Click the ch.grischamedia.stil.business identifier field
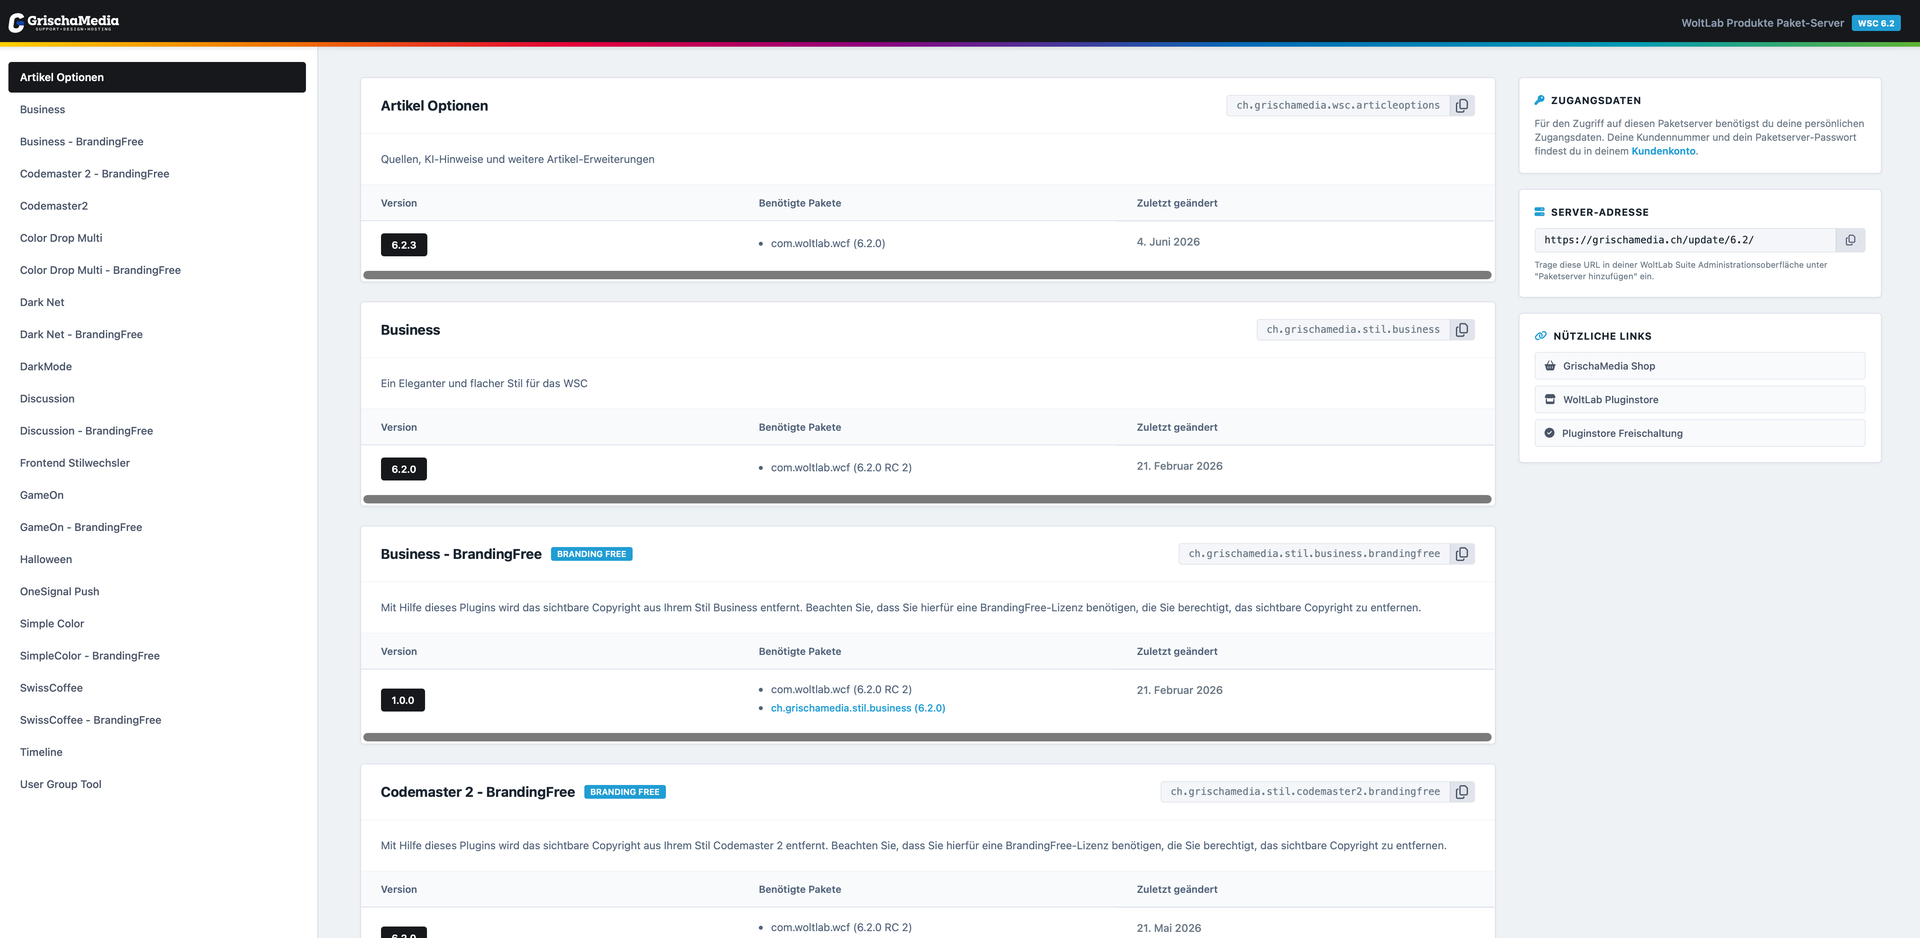The width and height of the screenshot is (1920, 938). [1353, 330]
